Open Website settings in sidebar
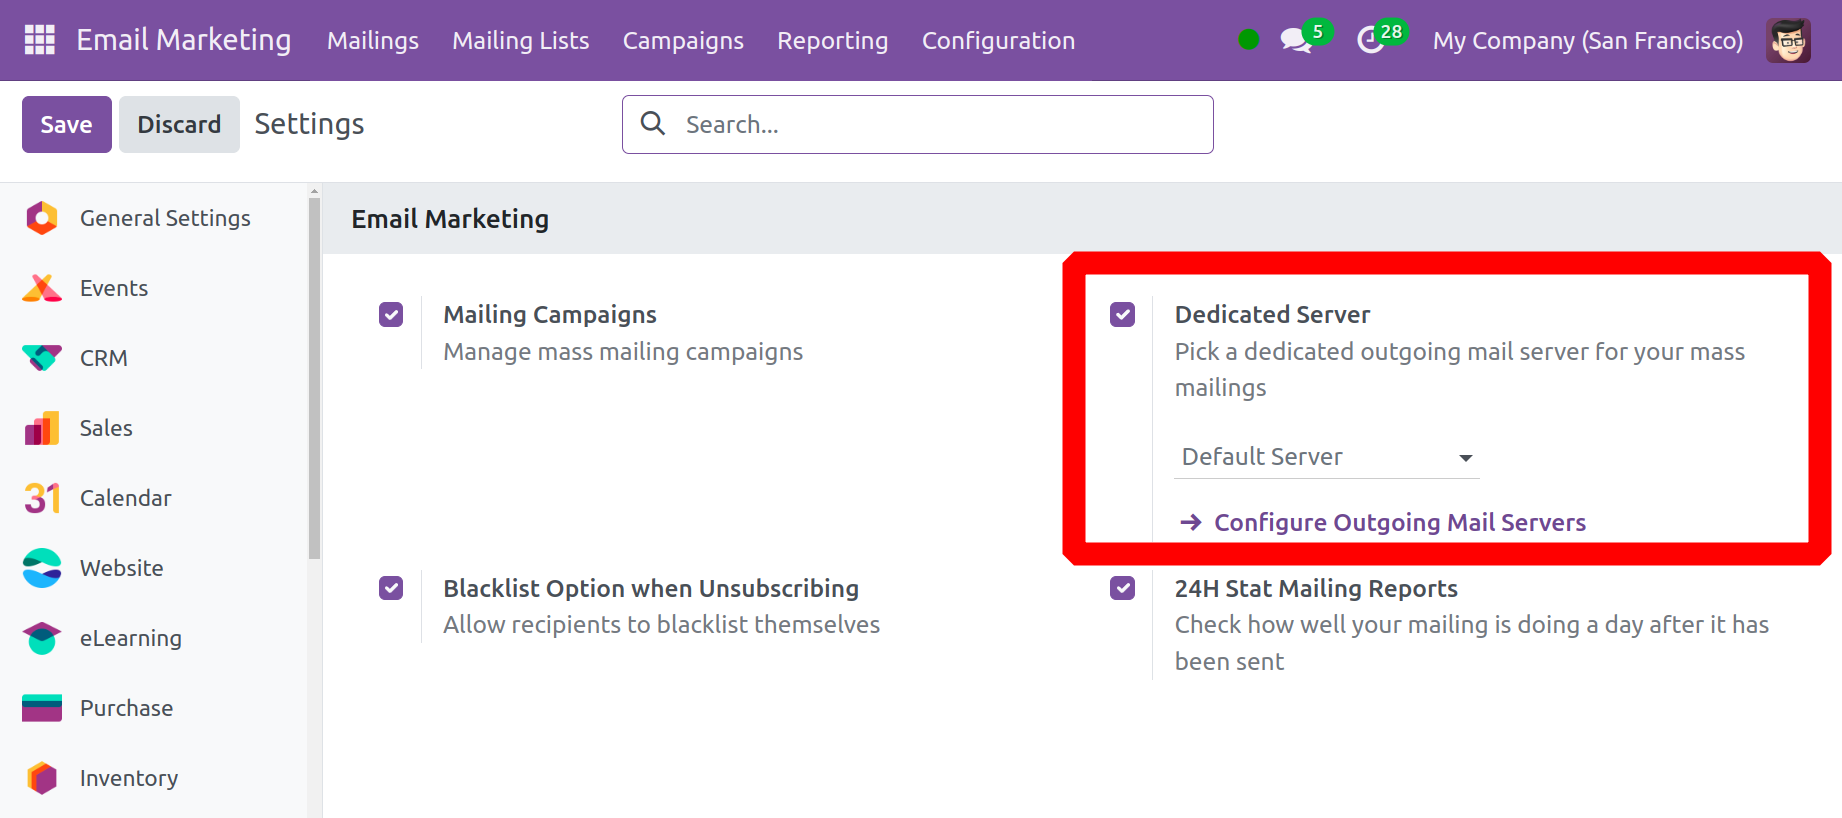 (121, 568)
